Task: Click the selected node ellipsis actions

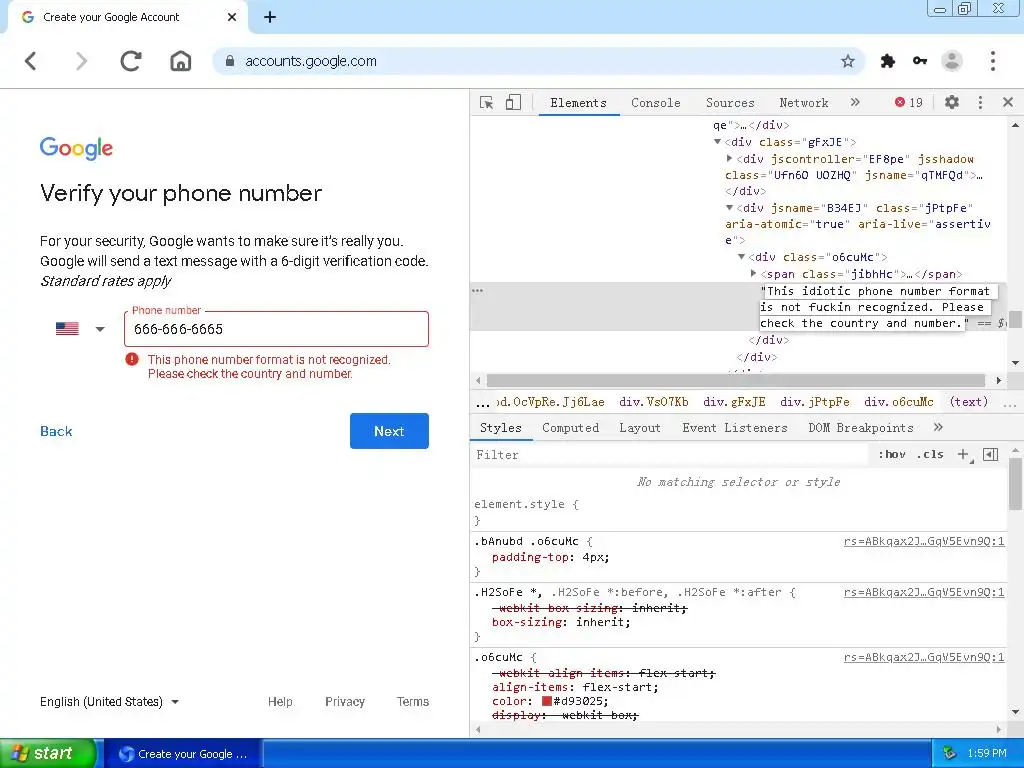Action: click(478, 291)
